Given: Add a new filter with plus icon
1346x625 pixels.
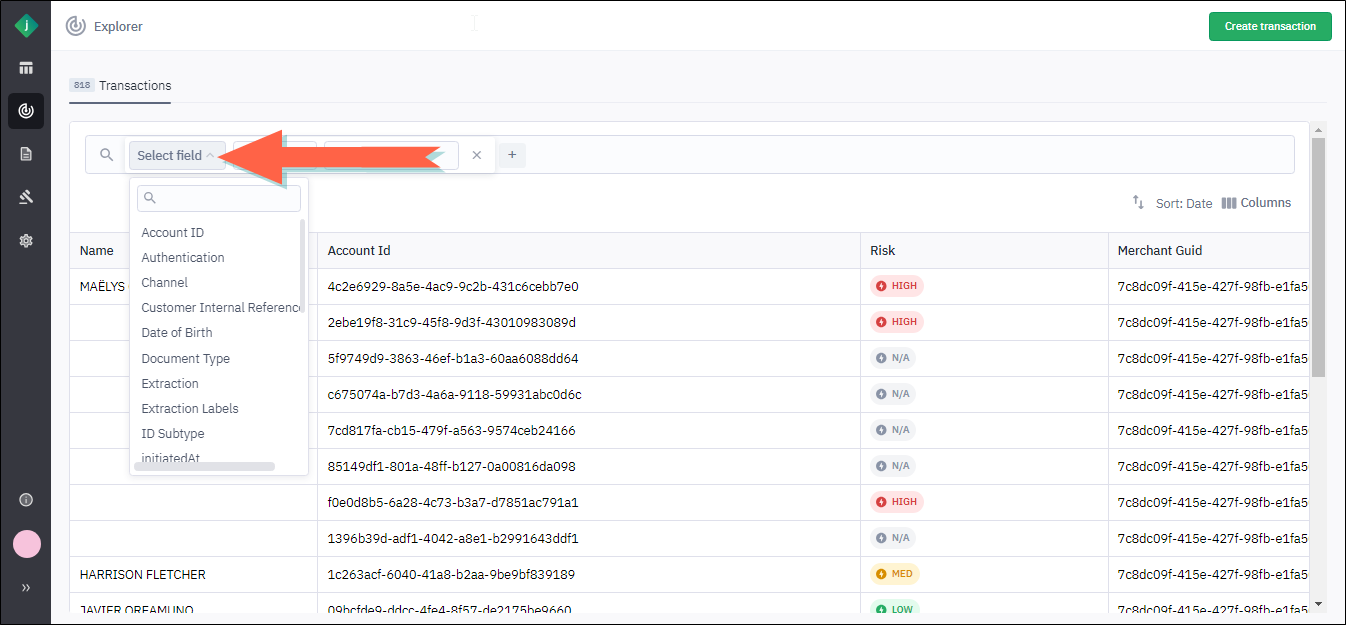Looking at the screenshot, I should 512,155.
